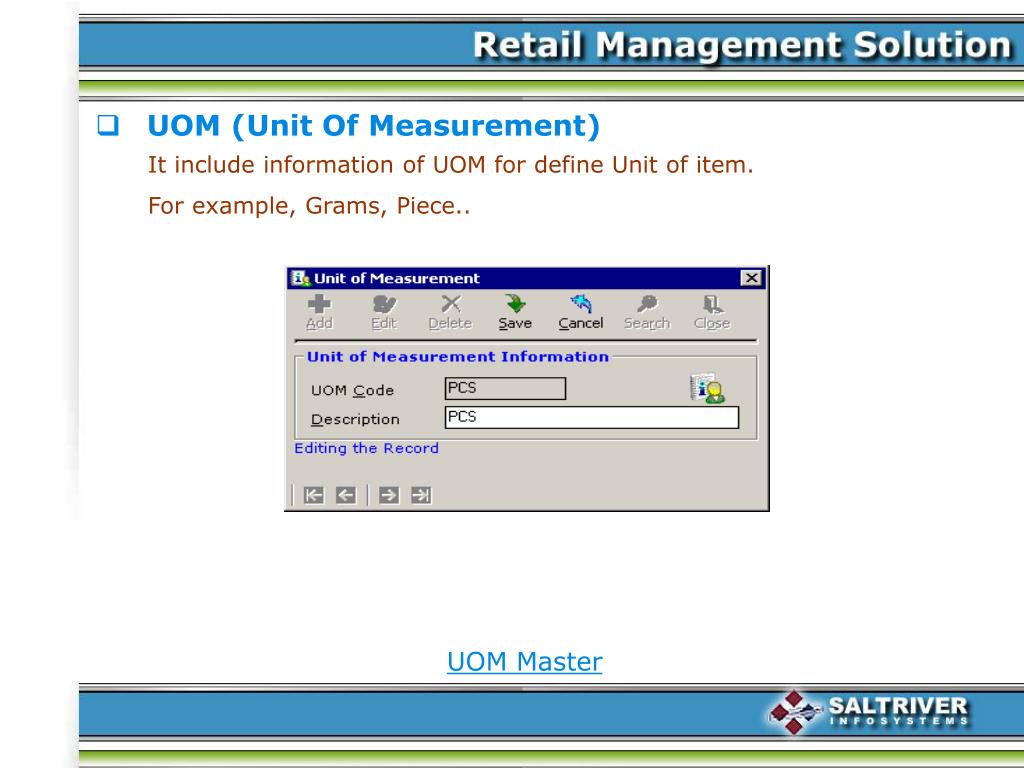The image size is (1024, 768).
Task: Click the 'Editing the Record' status text
Action: (366, 448)
